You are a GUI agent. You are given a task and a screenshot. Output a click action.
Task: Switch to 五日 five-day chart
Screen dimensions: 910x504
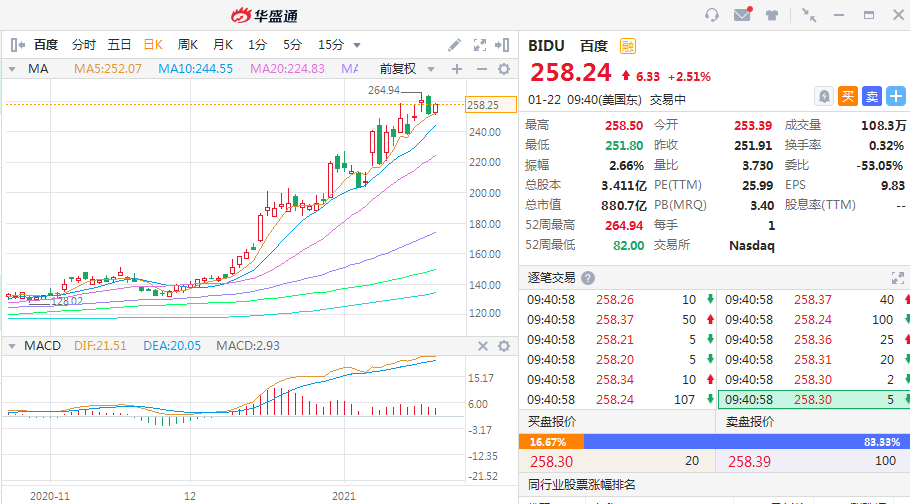pyautogui.click(x=119, y=45)
